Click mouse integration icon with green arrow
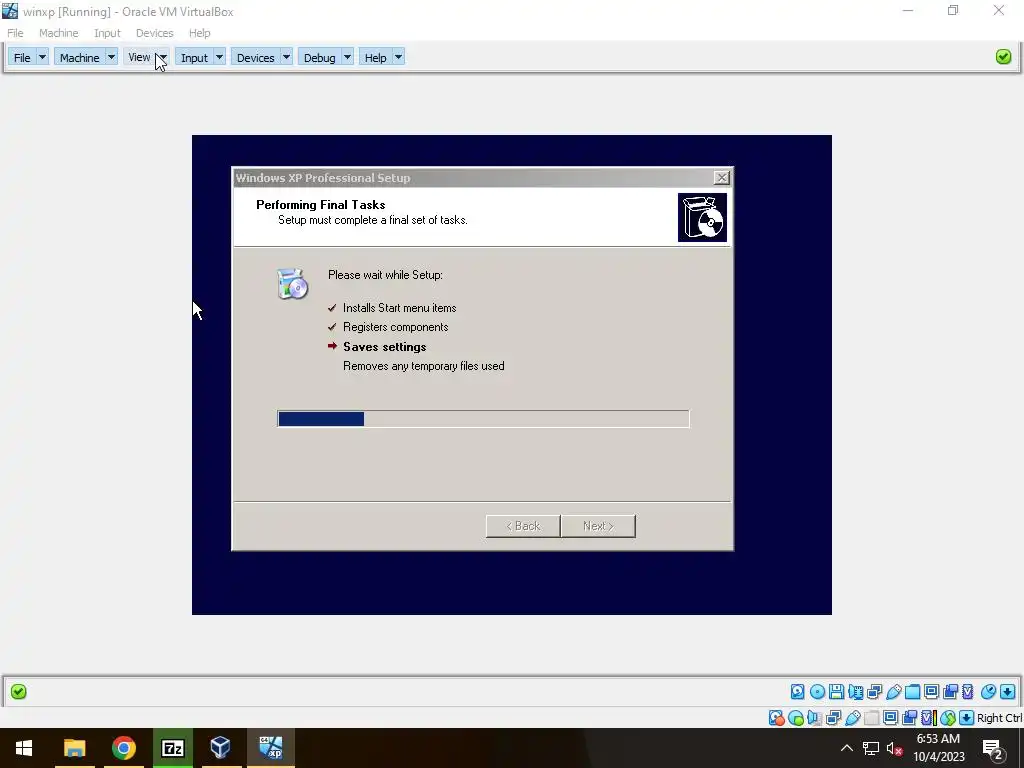Viewport: 1024px width, 768px height. pyautogui.click(x=948, y=718)
